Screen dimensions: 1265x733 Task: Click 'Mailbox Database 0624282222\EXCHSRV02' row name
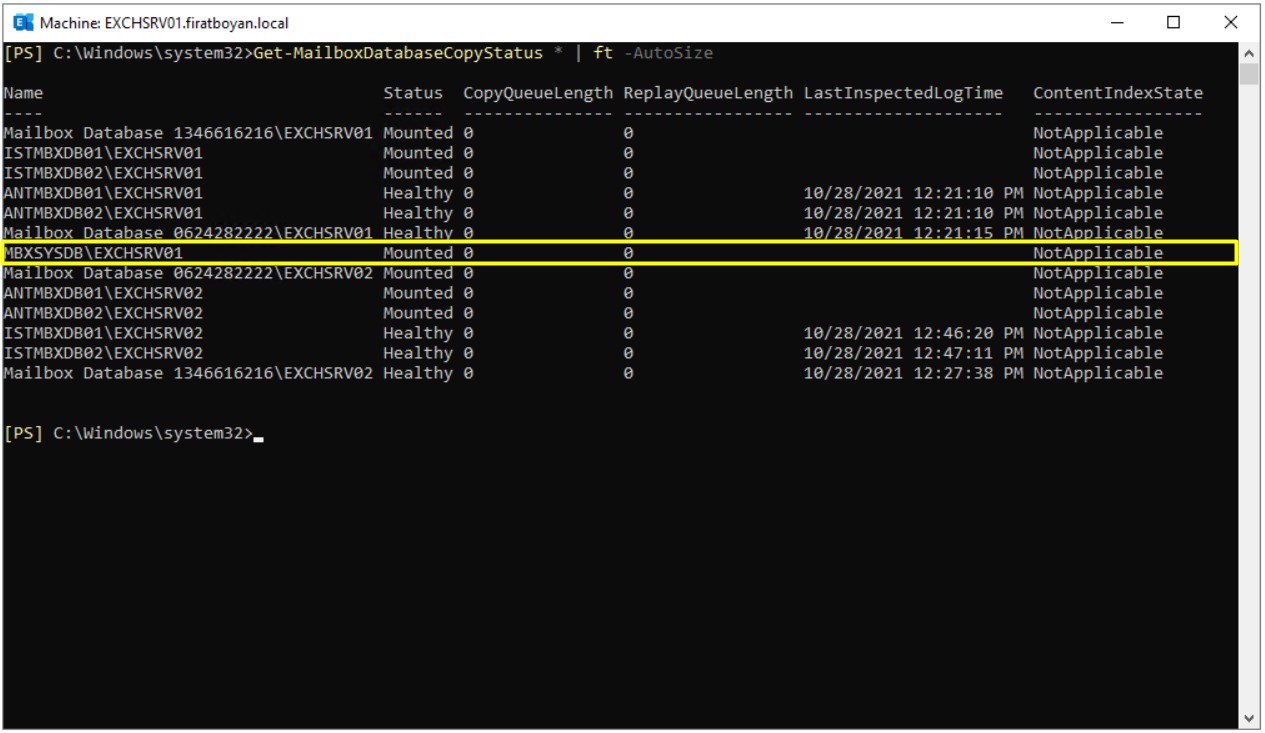(x=189, y=273)
